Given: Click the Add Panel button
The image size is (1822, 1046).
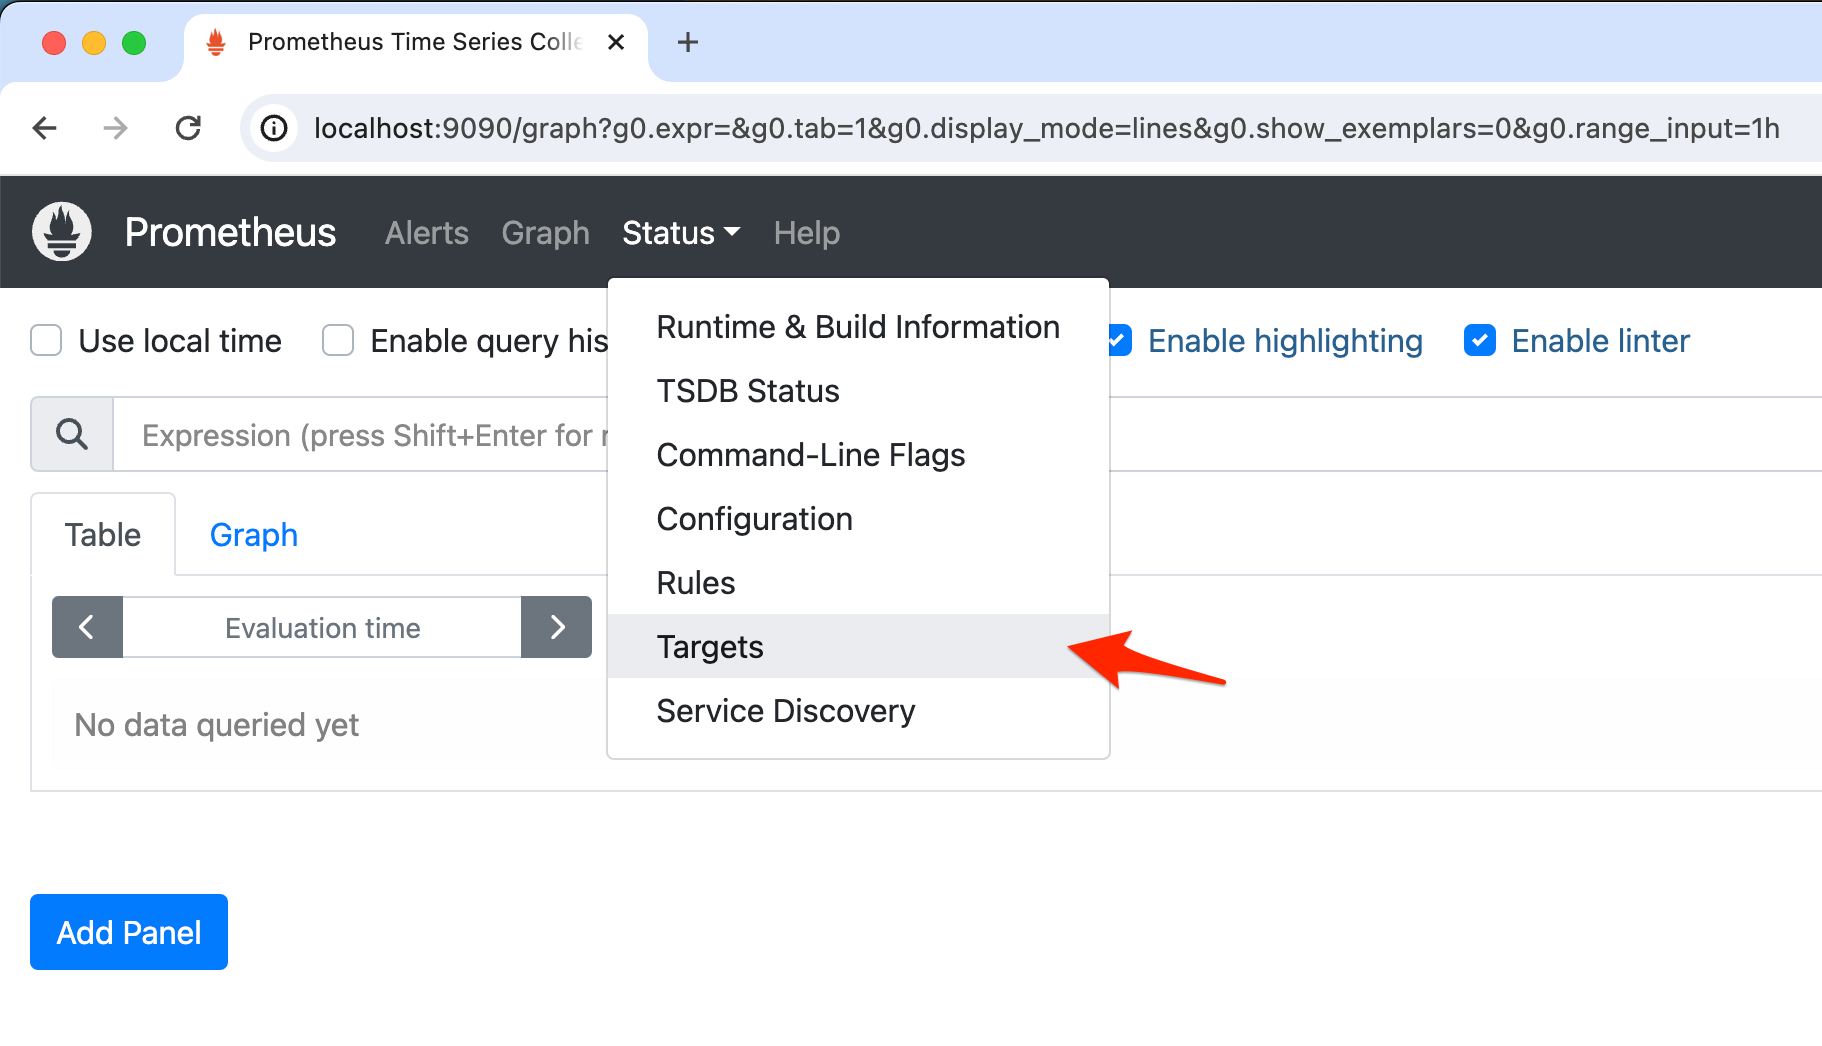Looking at the screenshot, I should pyautogui.click(x=129, y=932).
